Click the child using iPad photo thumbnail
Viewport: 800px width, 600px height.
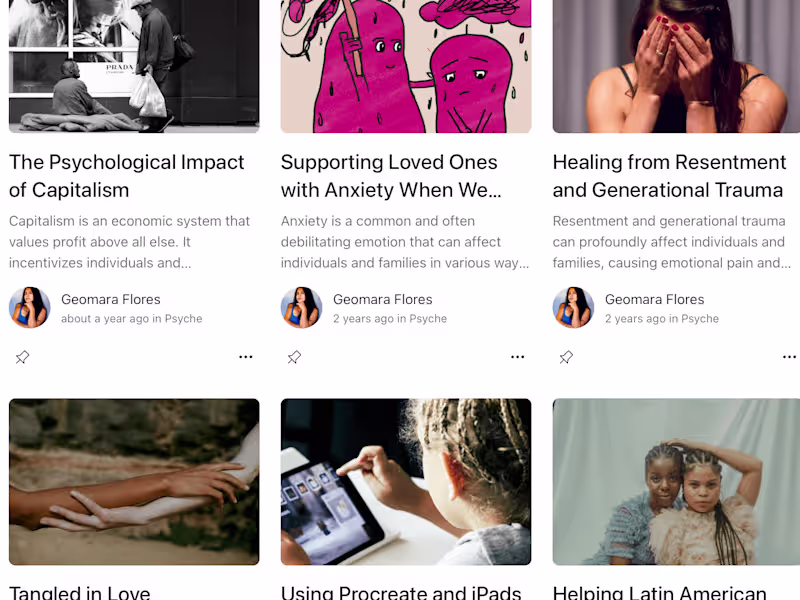(x=406, y=482)
